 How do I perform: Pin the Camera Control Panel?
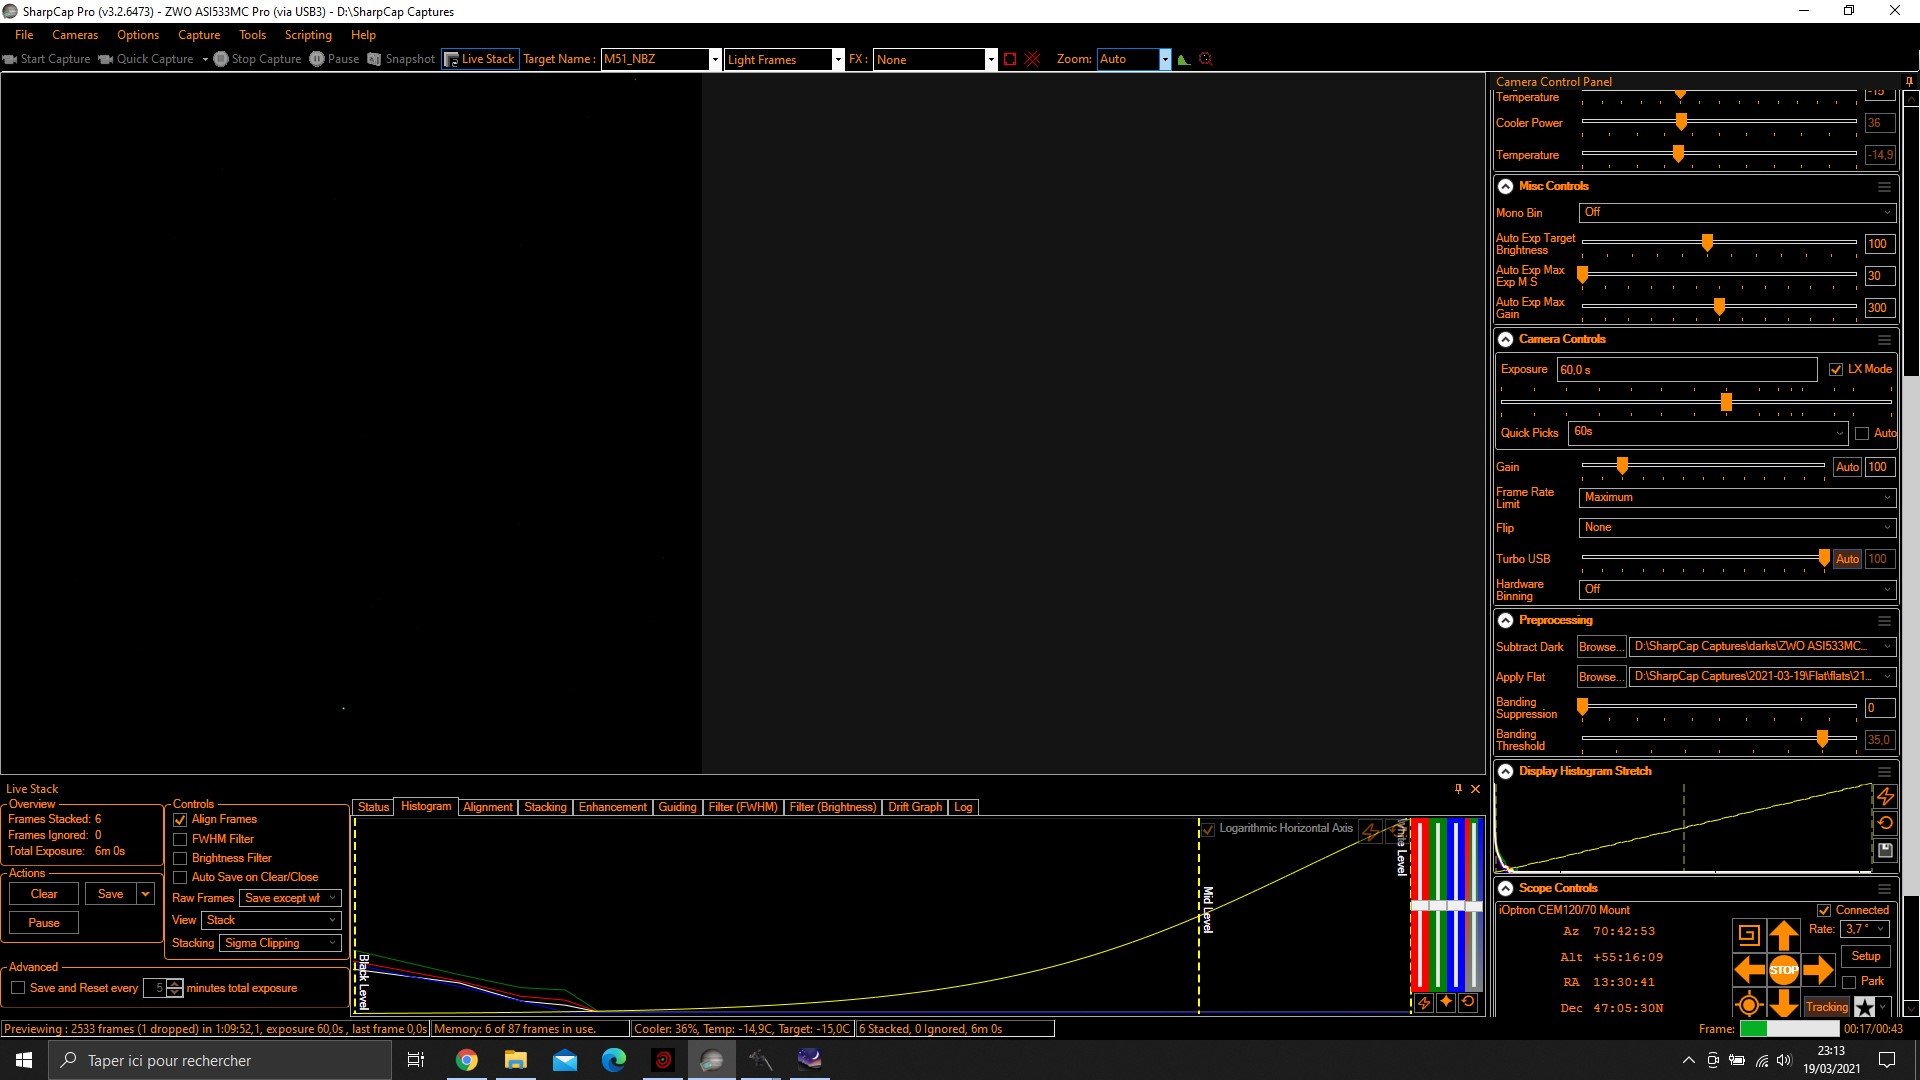[x=1909, y=82]
